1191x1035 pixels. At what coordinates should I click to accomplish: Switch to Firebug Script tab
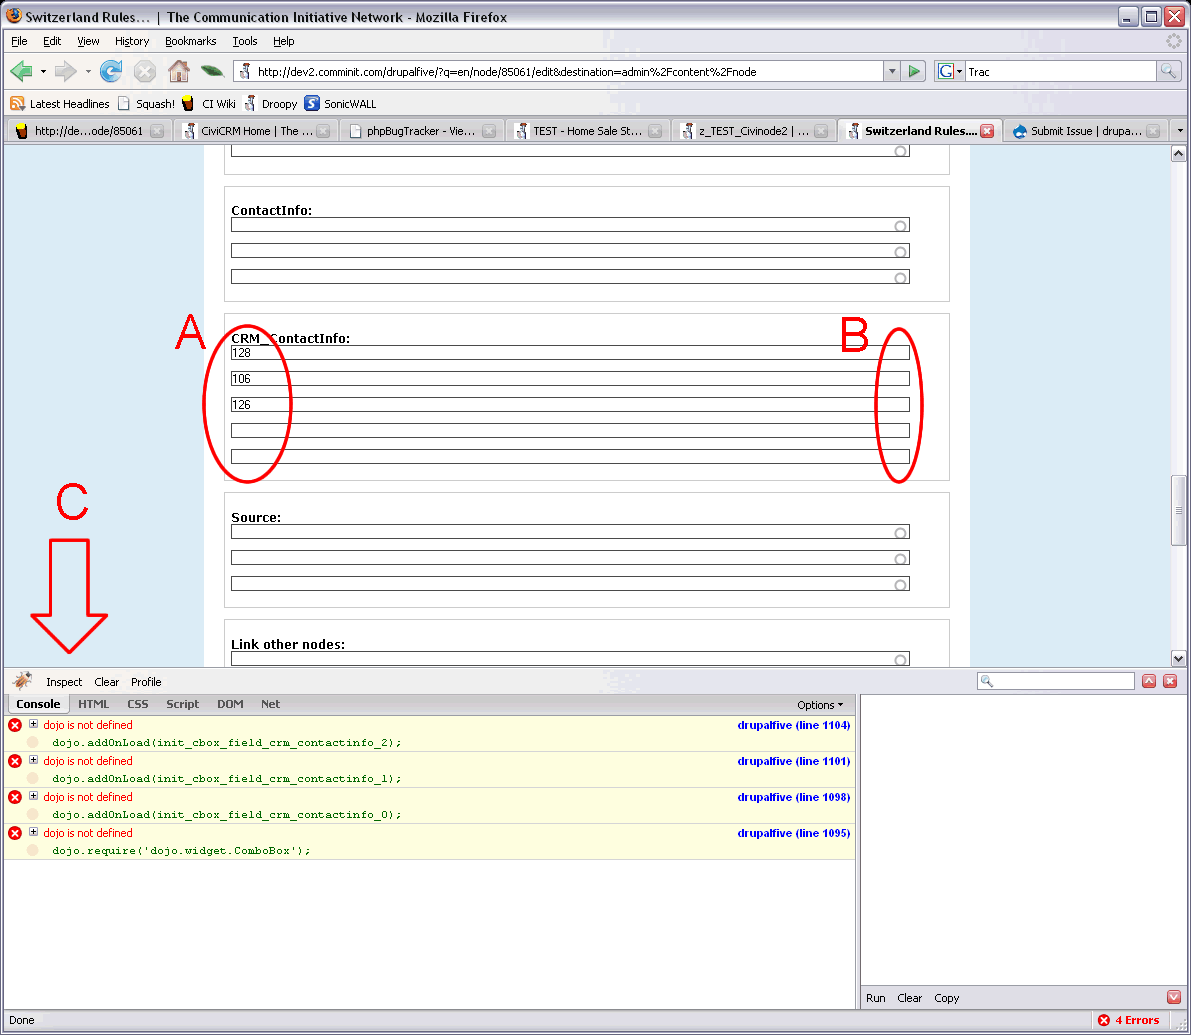pos(182,704)
